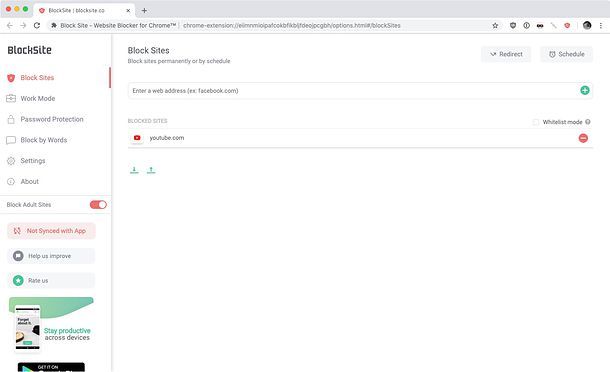Click the Redirect button

pos(506,54)
